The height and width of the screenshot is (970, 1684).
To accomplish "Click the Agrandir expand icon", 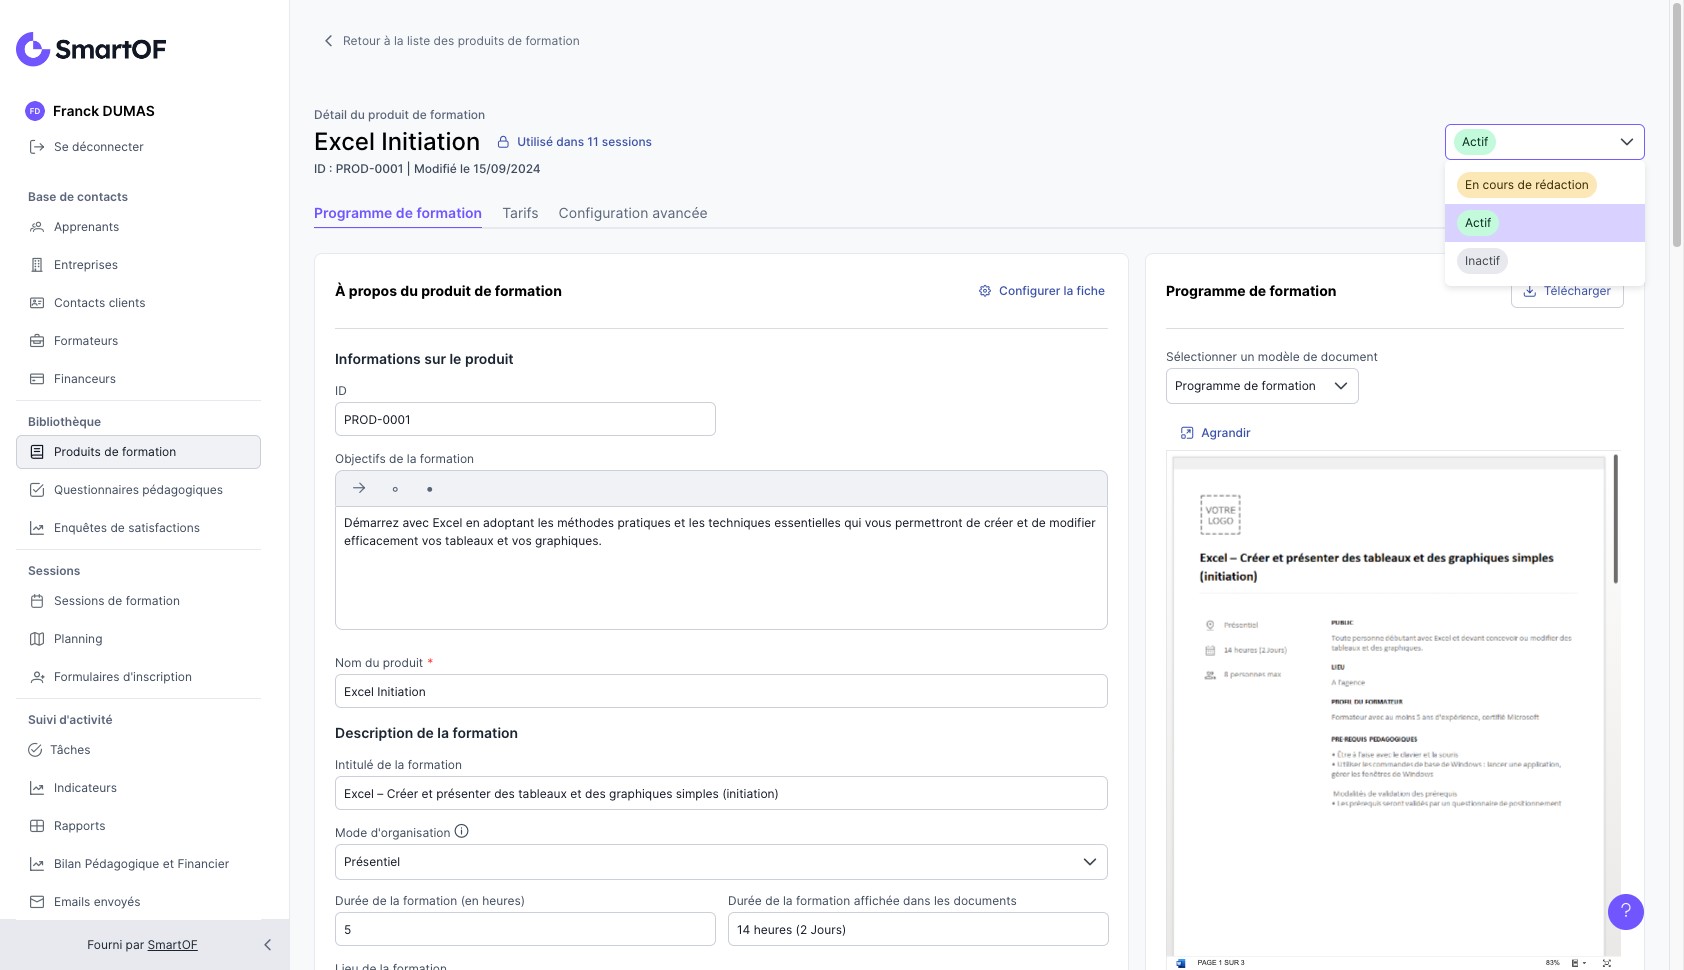I will [1187, 433].
